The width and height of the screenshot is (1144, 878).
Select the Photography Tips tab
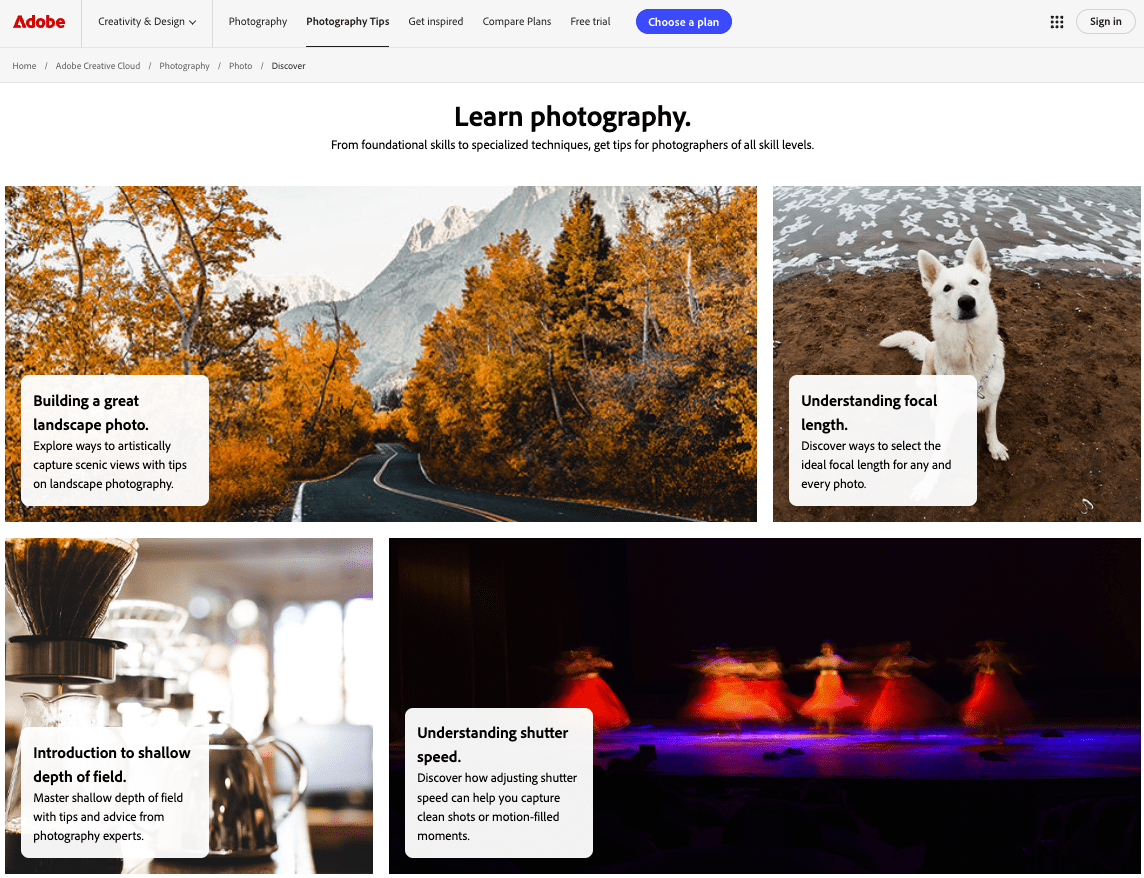point(347,22)
